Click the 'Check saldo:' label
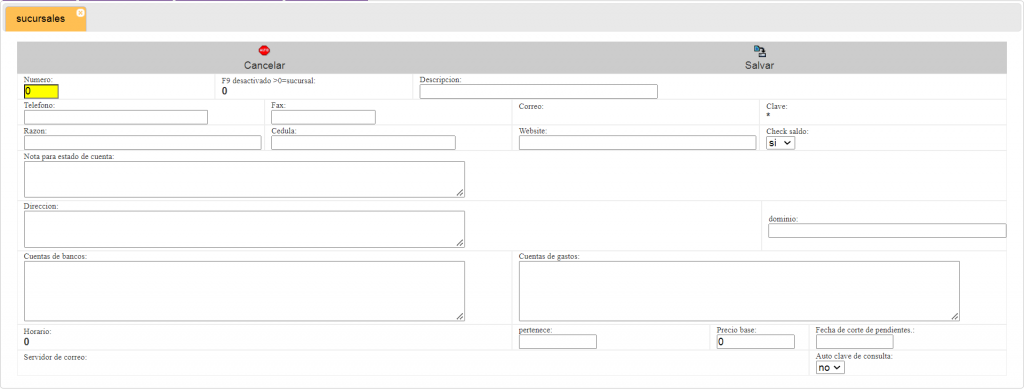Image resolution: width=1024 pixels, height=389 pixels. pyautogui.click(x=787, y=131)
